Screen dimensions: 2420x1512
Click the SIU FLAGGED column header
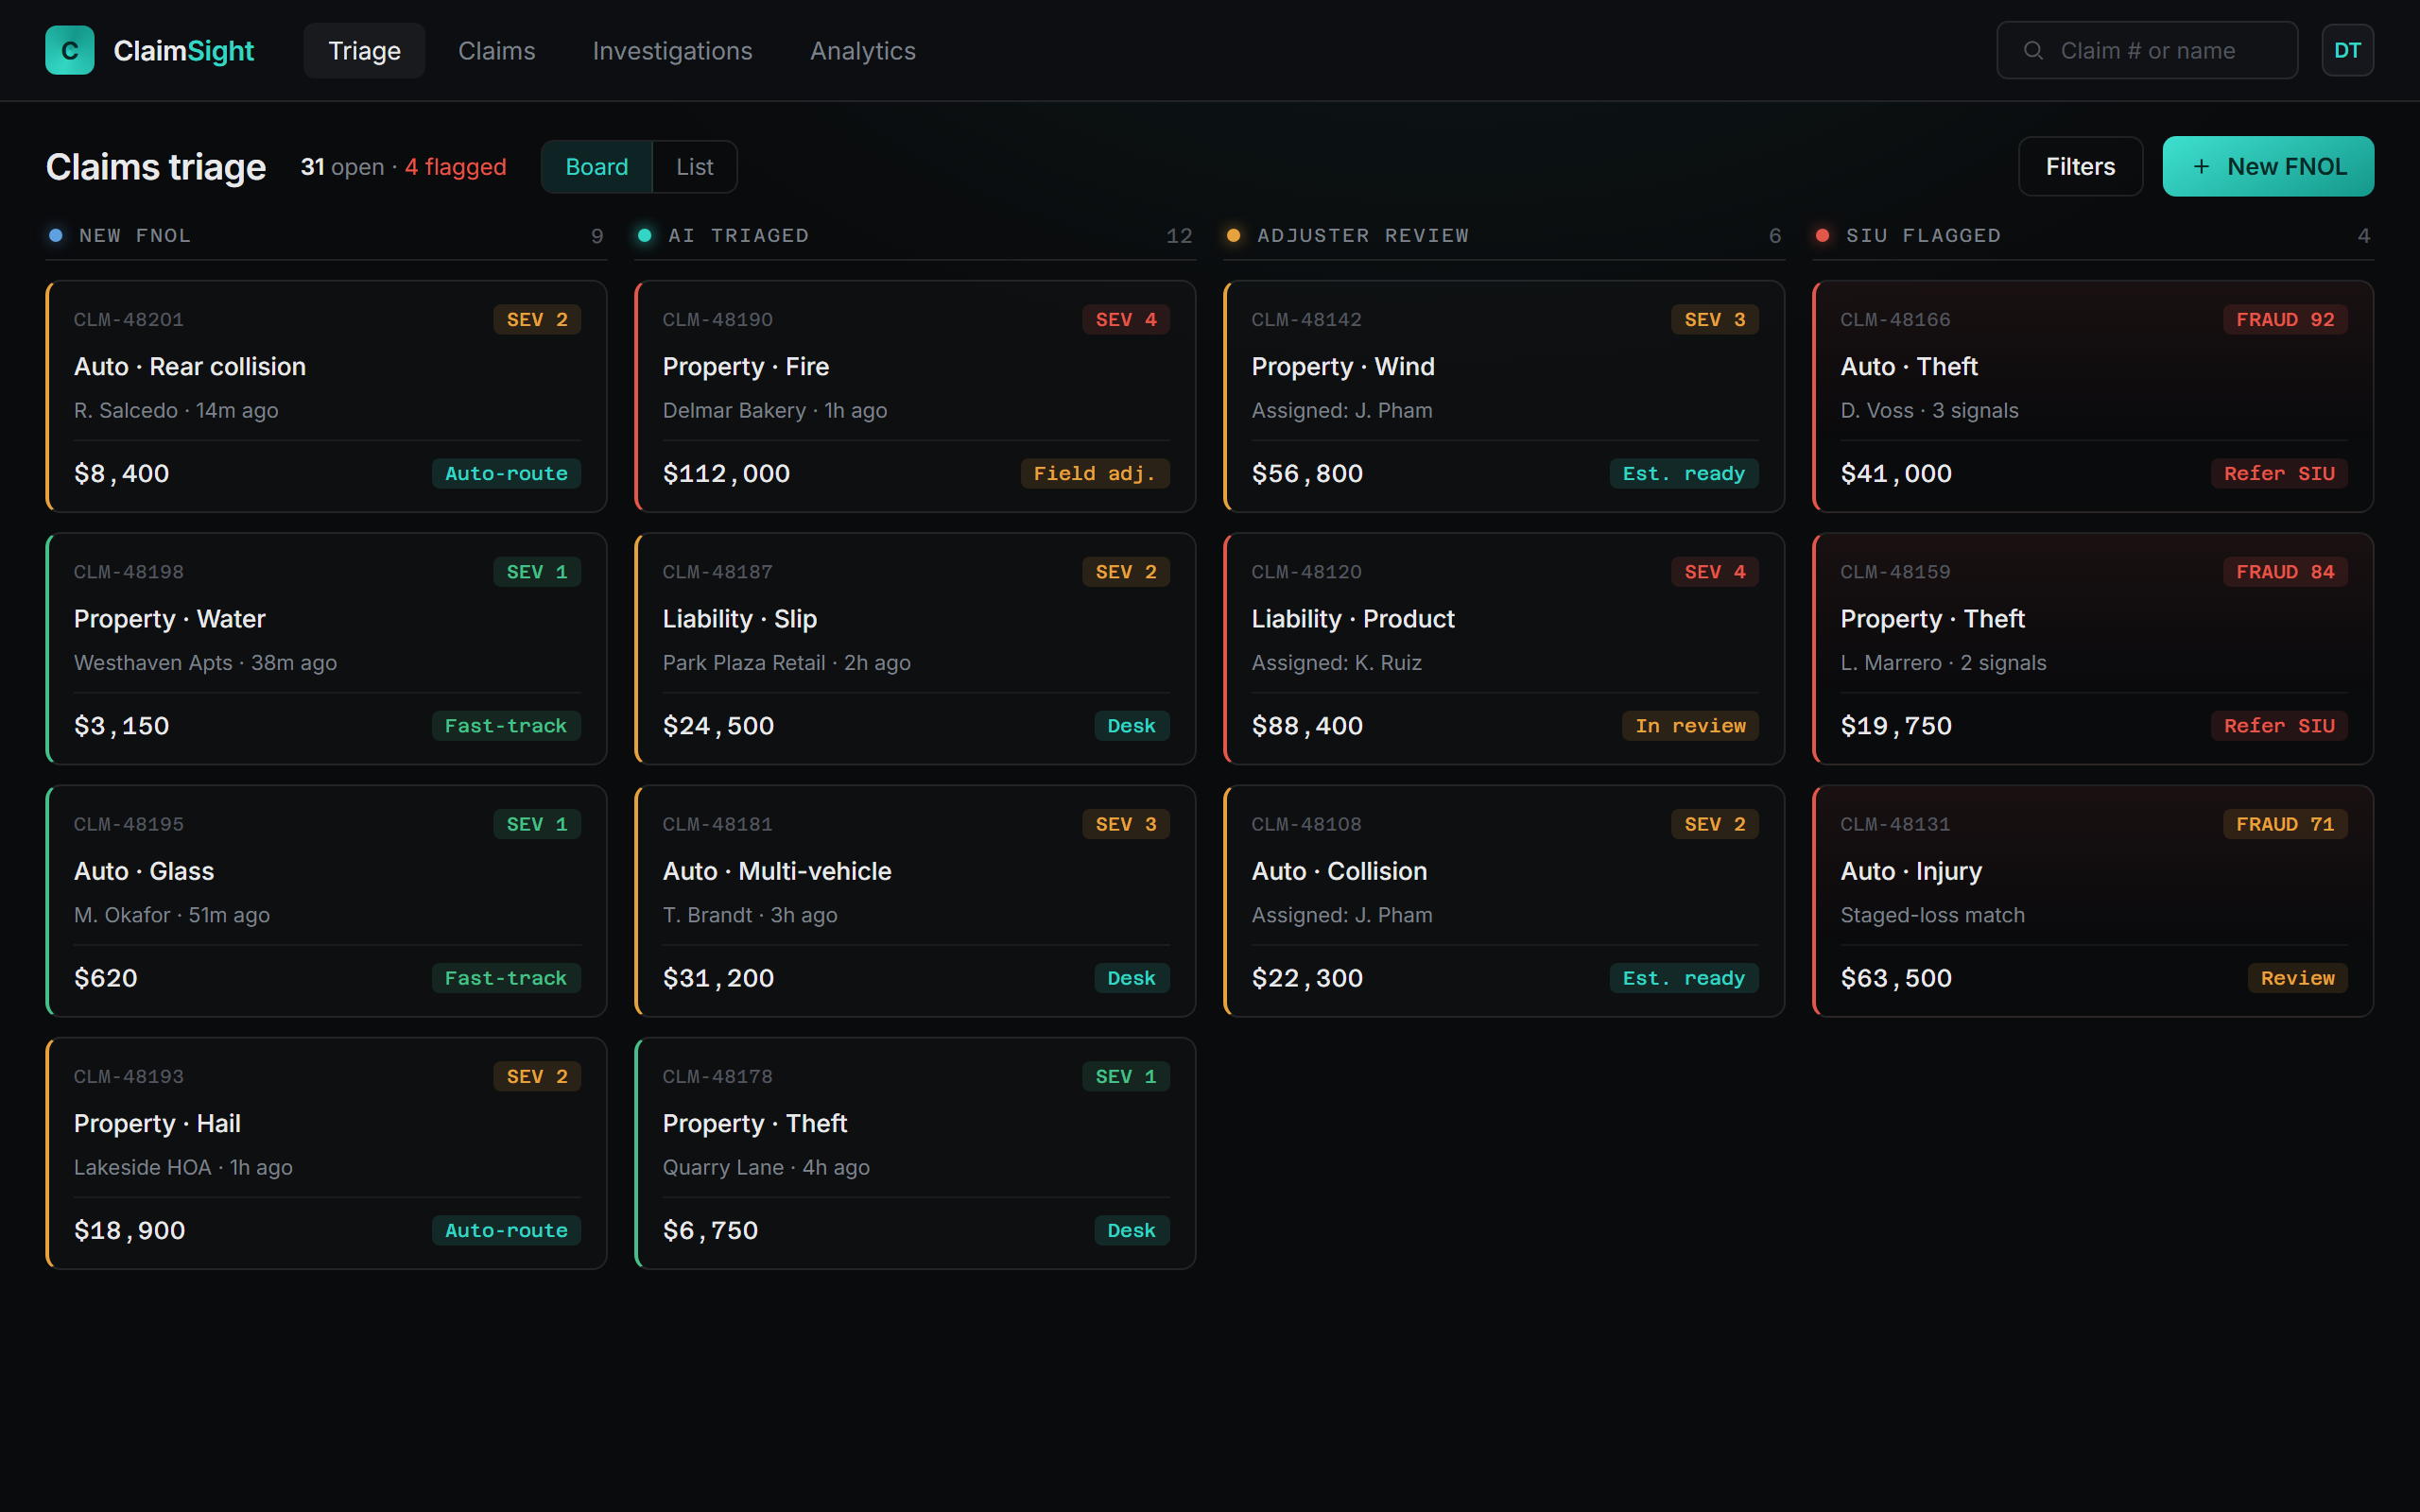[x=2093, y=236]
